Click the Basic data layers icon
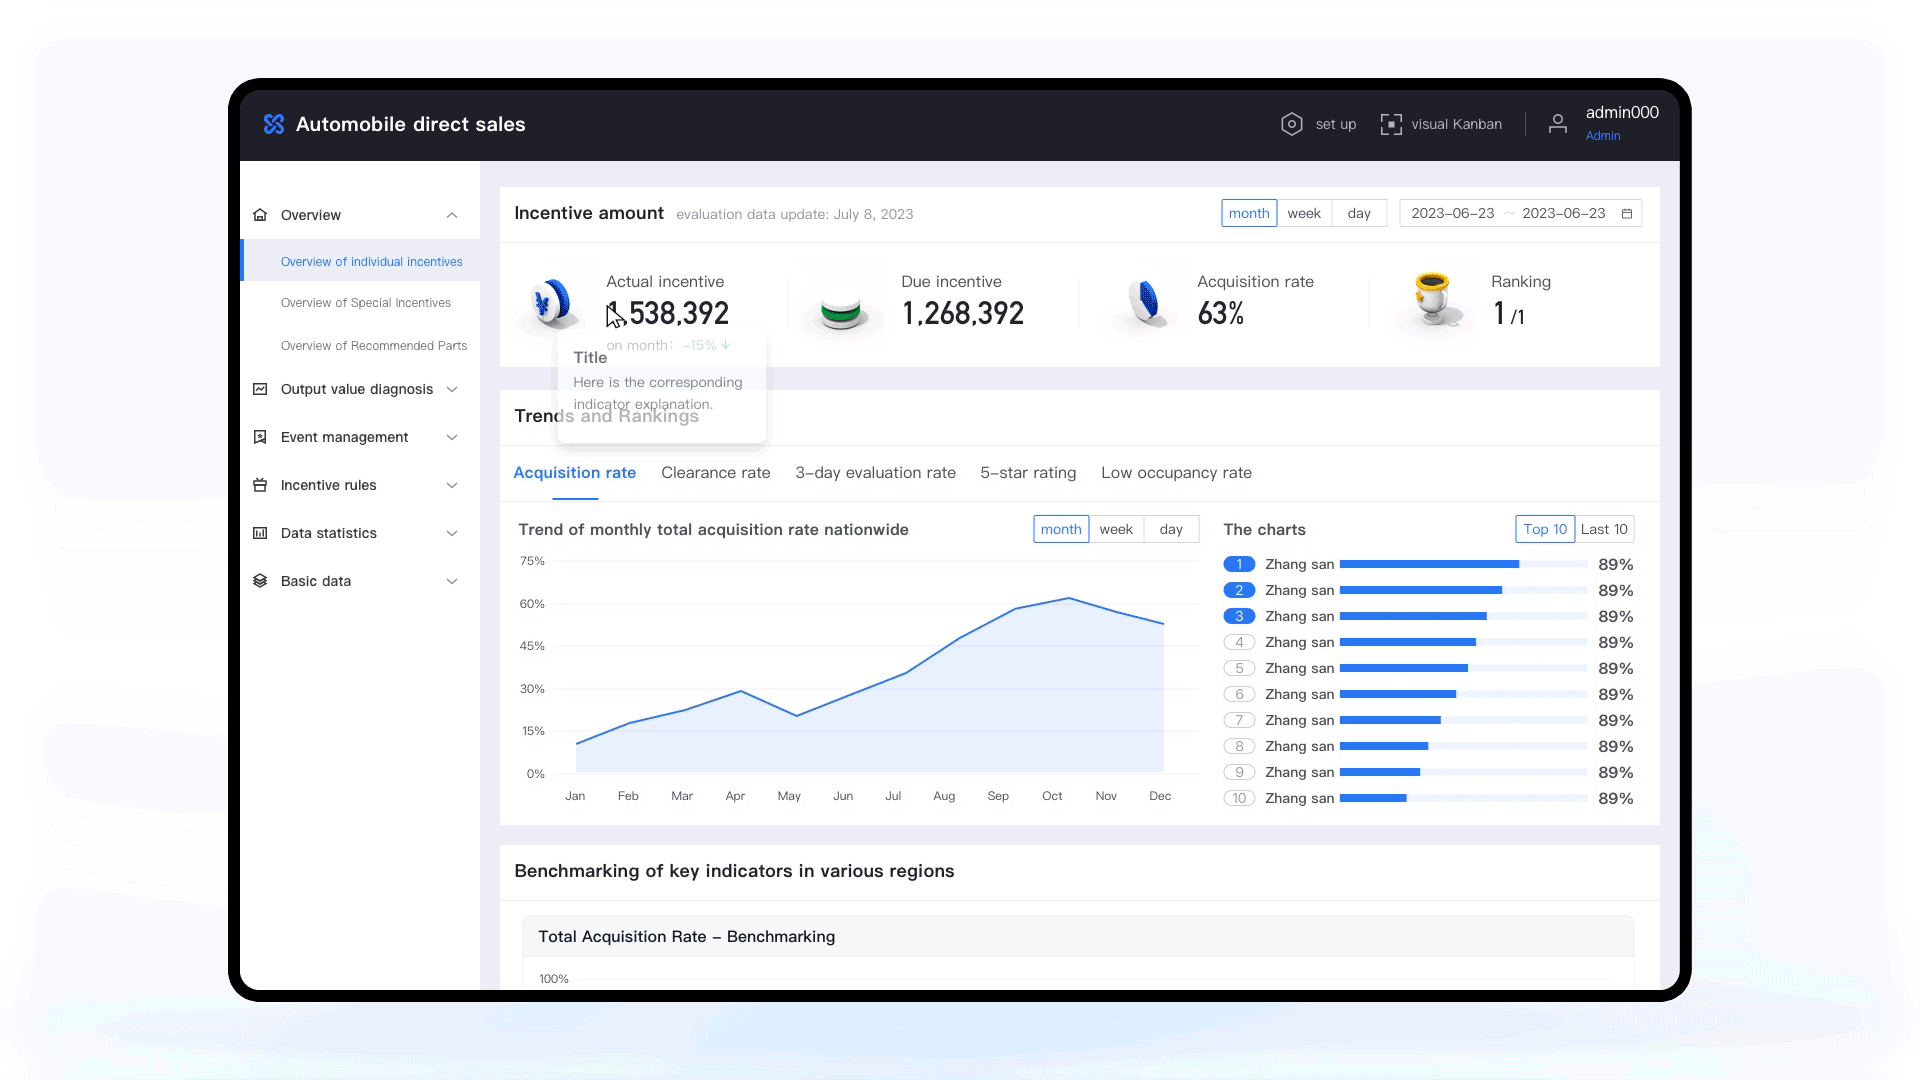Viewport: 1920px width, 1080px height. tap(260, 581)
